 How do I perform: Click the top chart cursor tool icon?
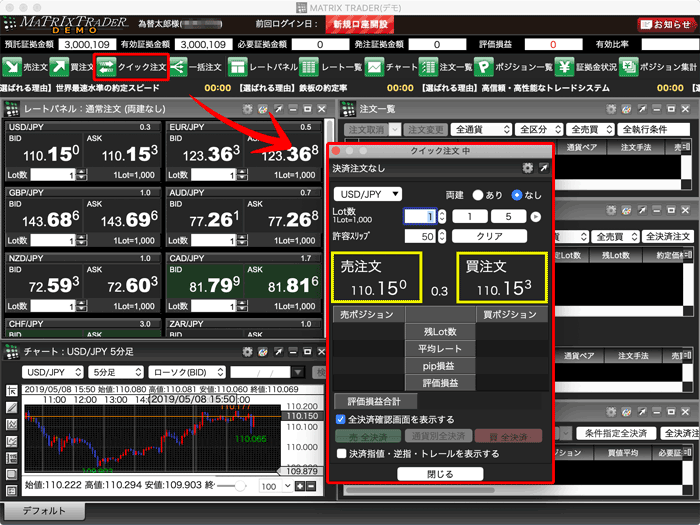tap(12, 391)
